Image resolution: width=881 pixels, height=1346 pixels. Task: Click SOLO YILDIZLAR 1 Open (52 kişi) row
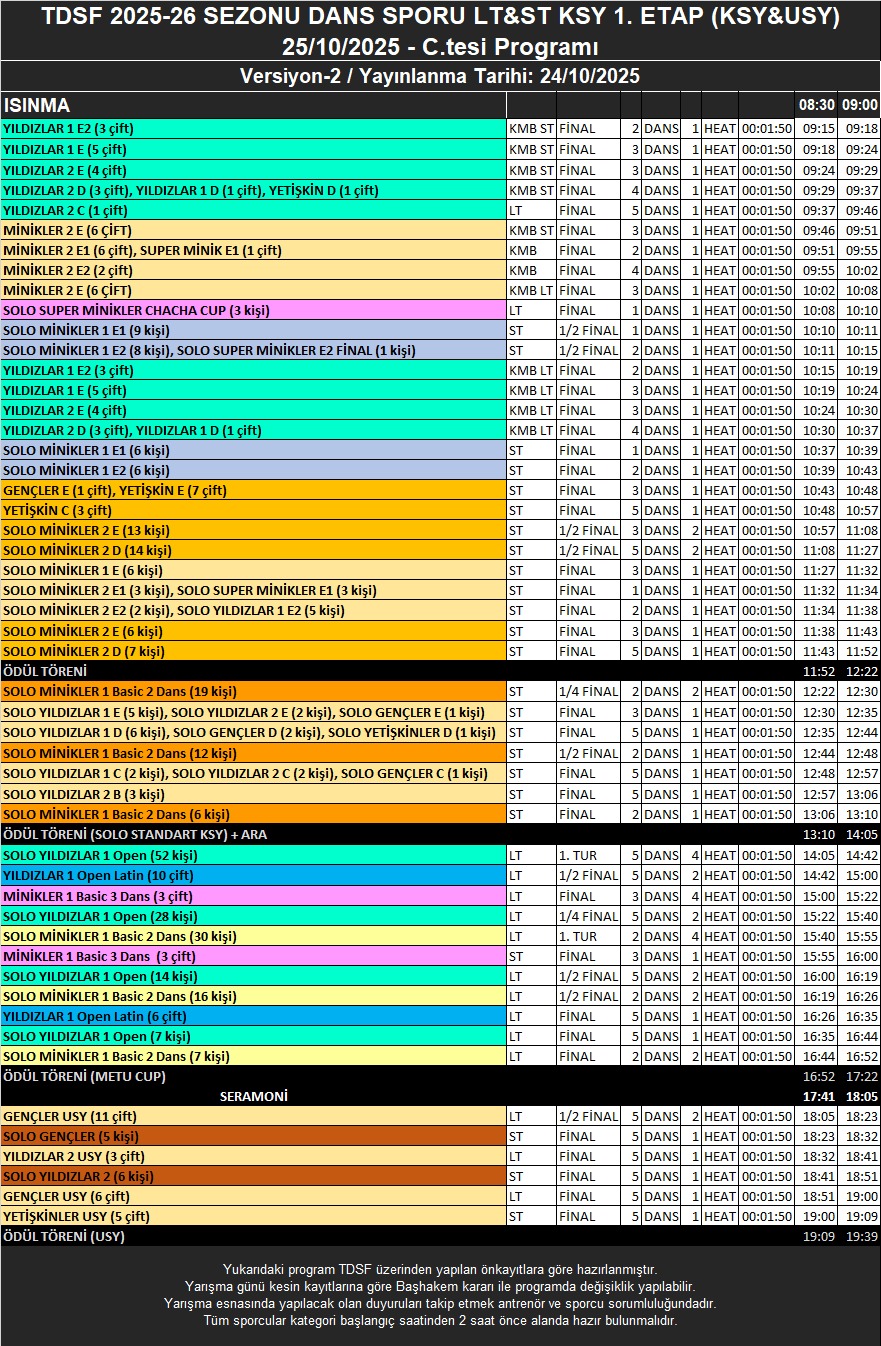[100, 855]
